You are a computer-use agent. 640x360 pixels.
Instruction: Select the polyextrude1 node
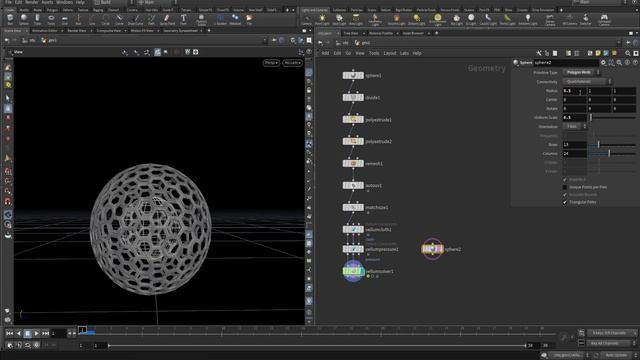click(x=353, y=120)
